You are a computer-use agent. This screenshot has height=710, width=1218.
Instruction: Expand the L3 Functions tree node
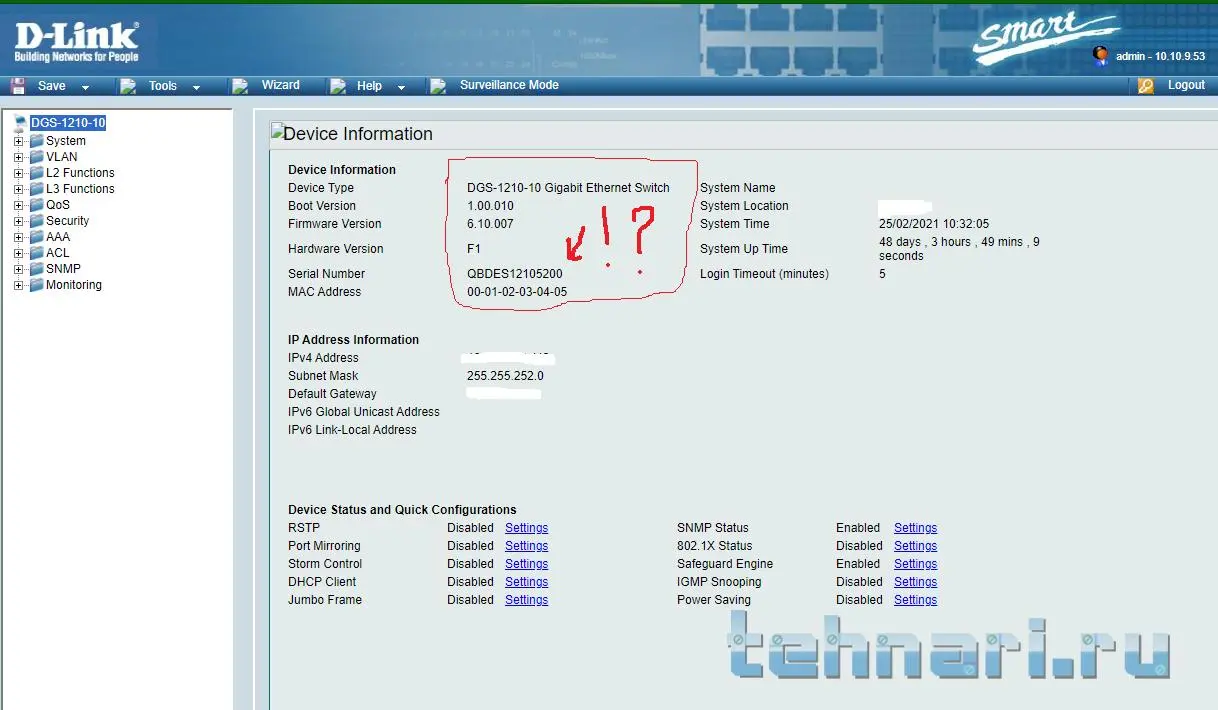tap(19, 189)
